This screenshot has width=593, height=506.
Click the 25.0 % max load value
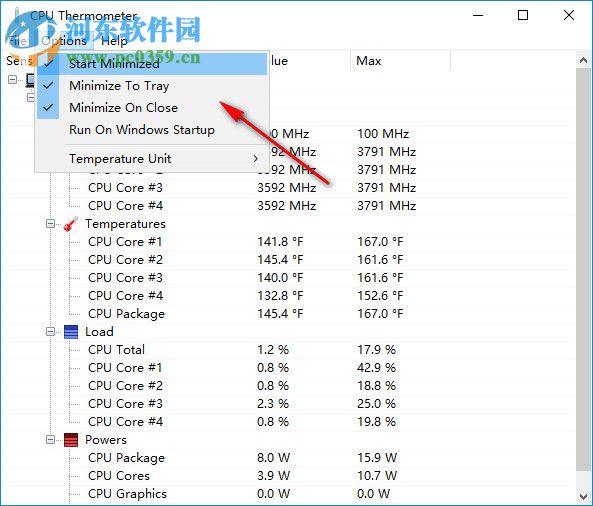tap(376, 404)
